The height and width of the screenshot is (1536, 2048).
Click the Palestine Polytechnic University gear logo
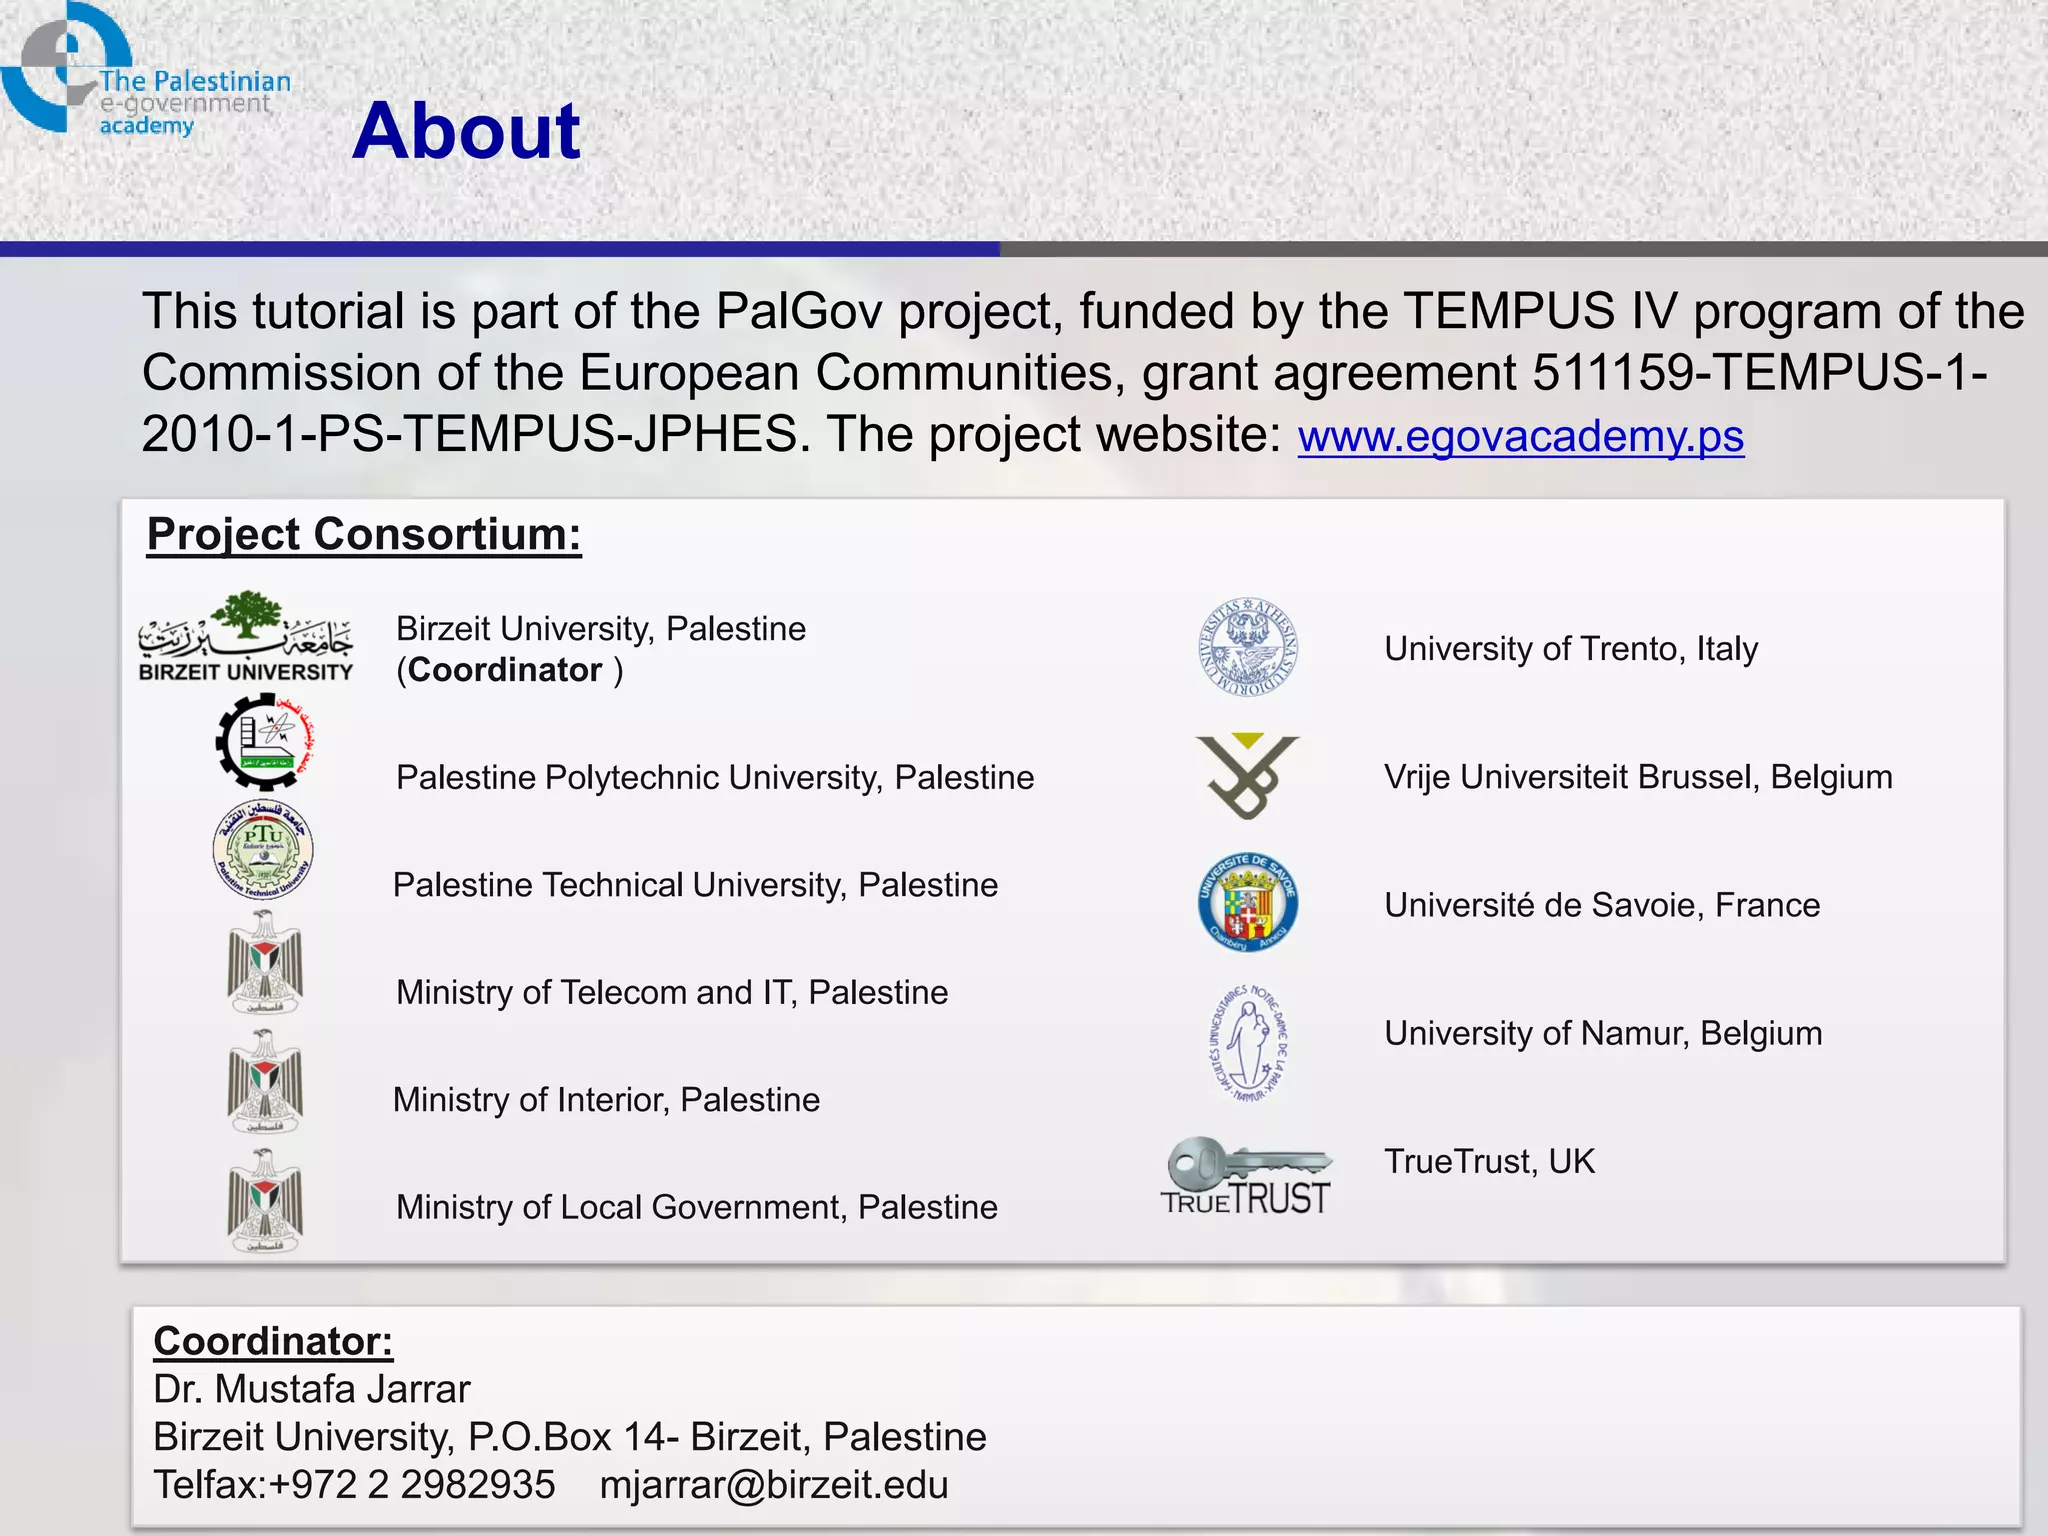click(264, 743)
